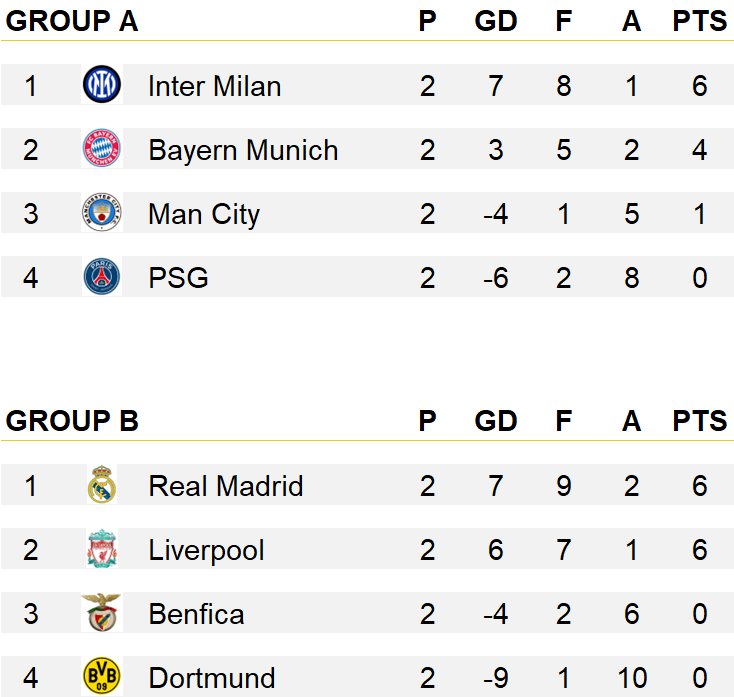Screen dimensions: 734x697
Task: Click the Group A F column header
Action: tap(564, 21)
